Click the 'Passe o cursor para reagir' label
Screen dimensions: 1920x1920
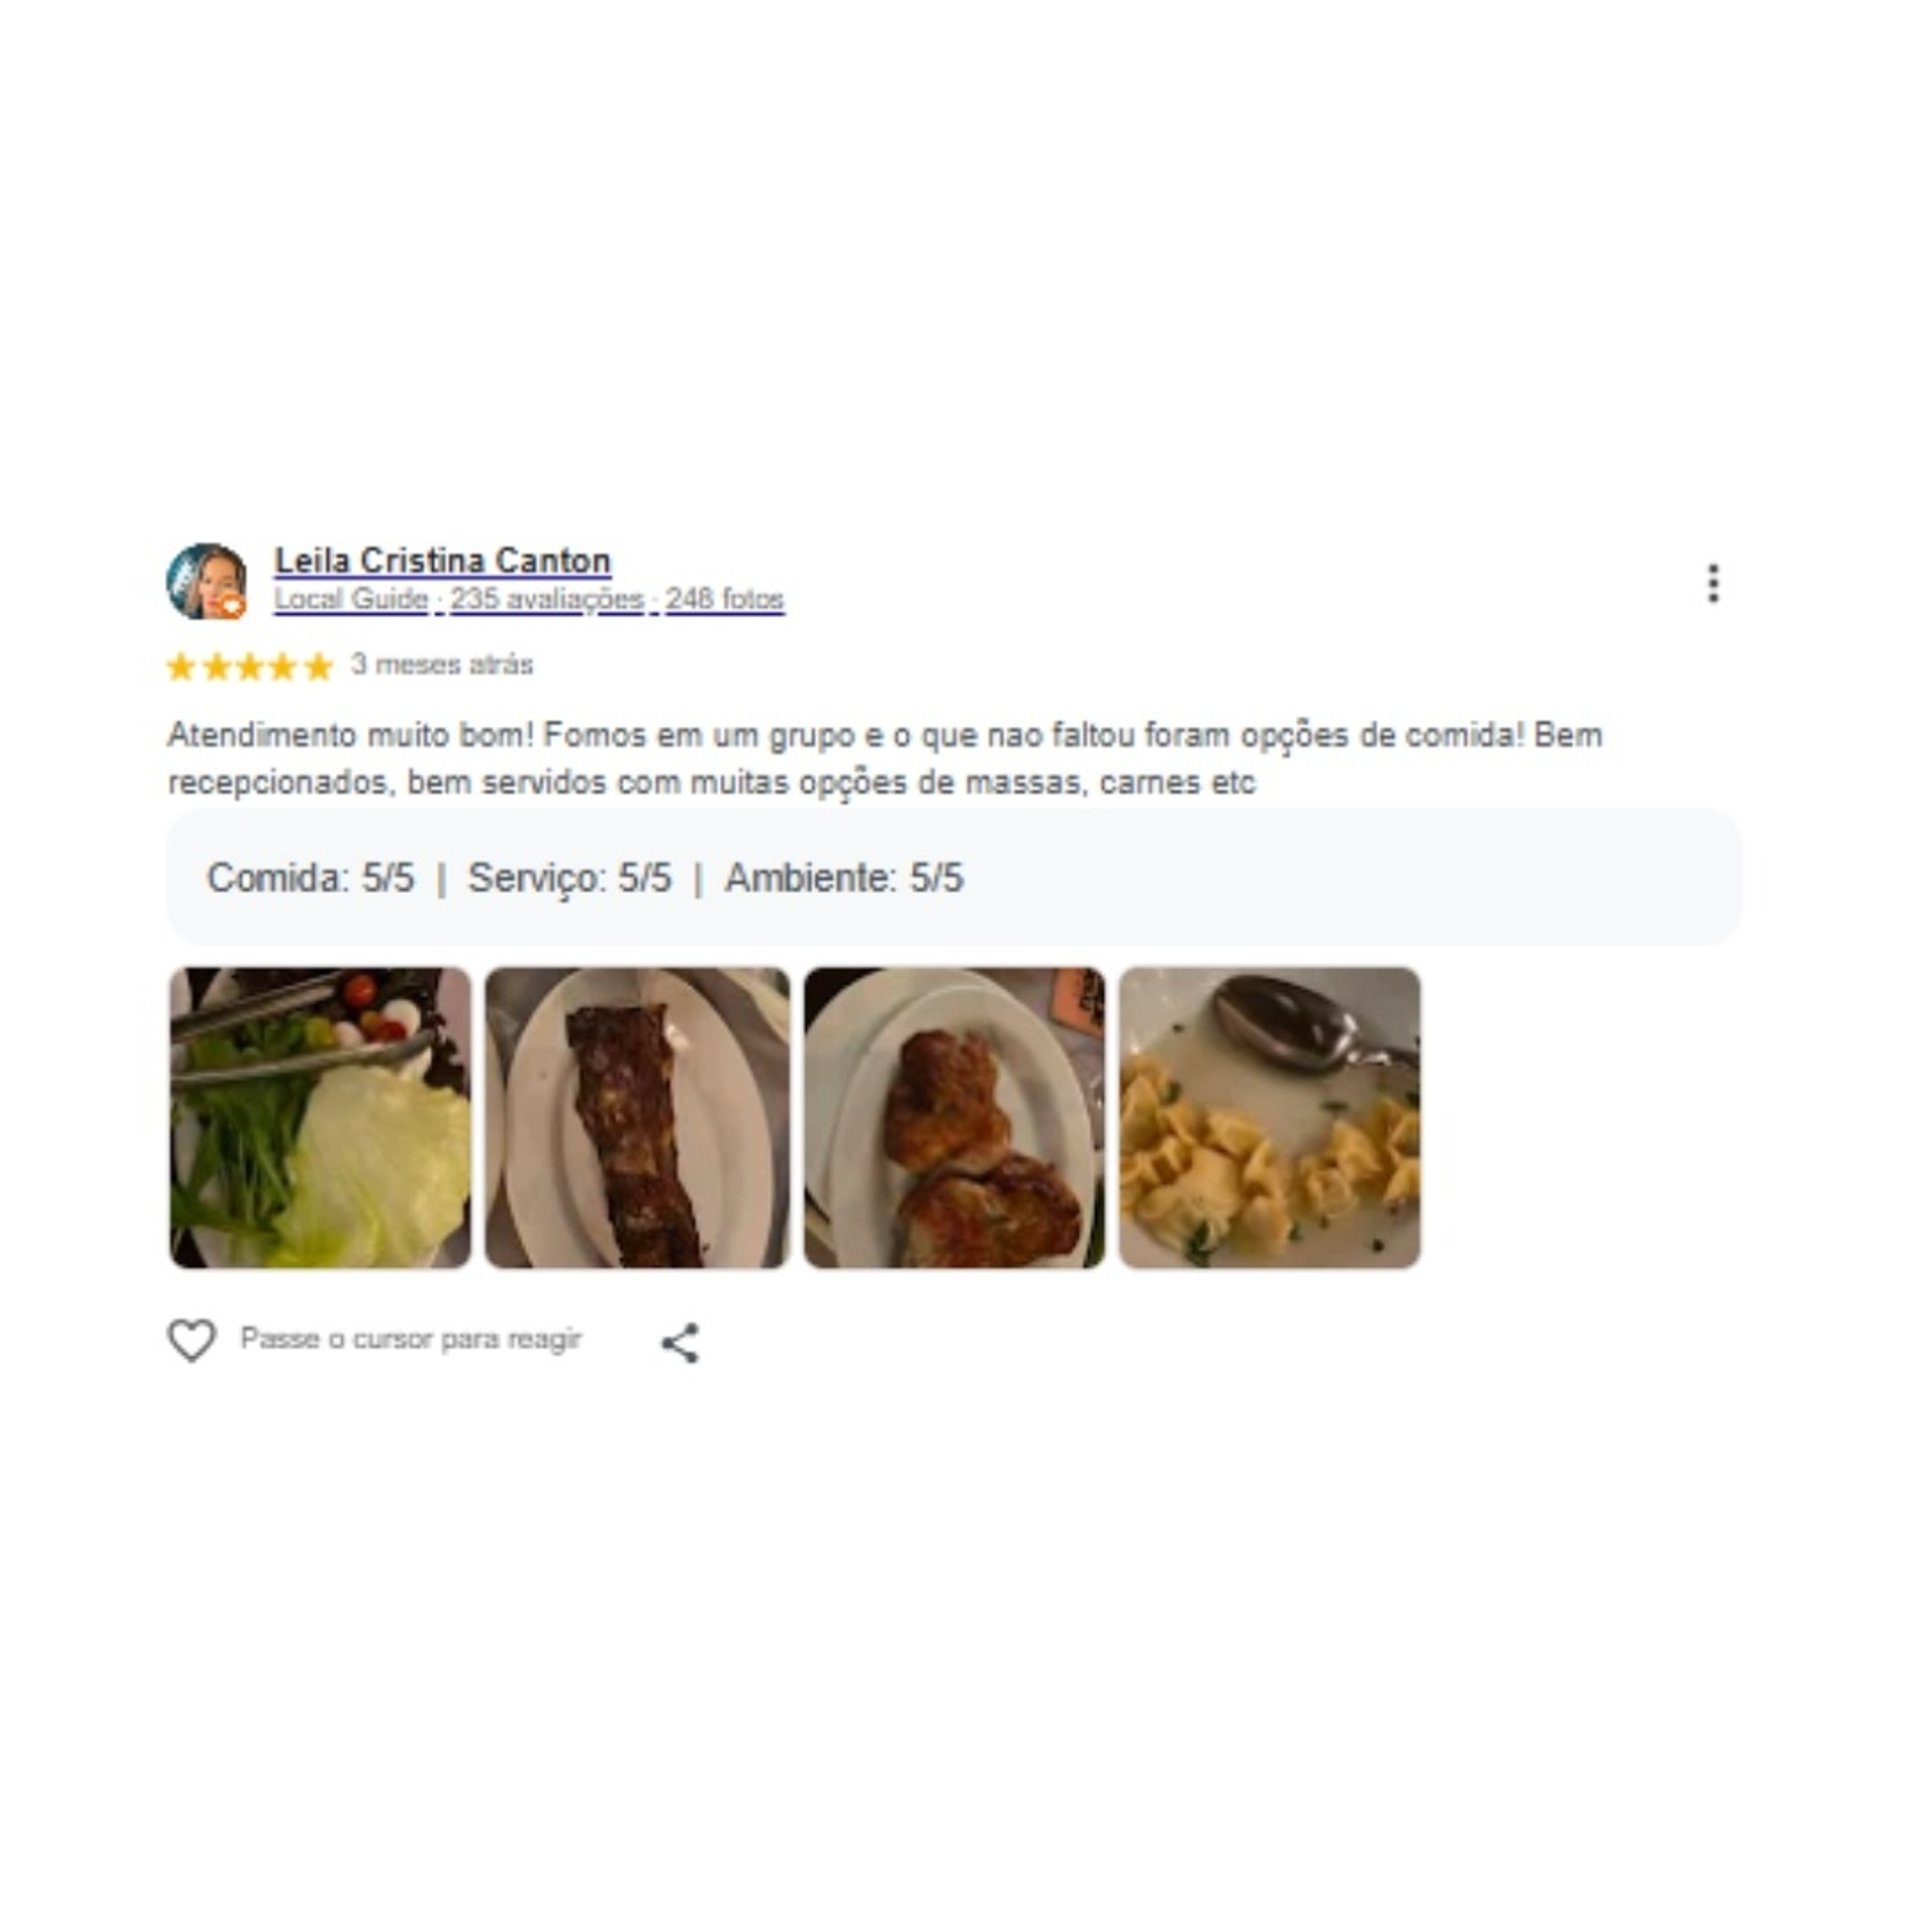coord(411,1339)
